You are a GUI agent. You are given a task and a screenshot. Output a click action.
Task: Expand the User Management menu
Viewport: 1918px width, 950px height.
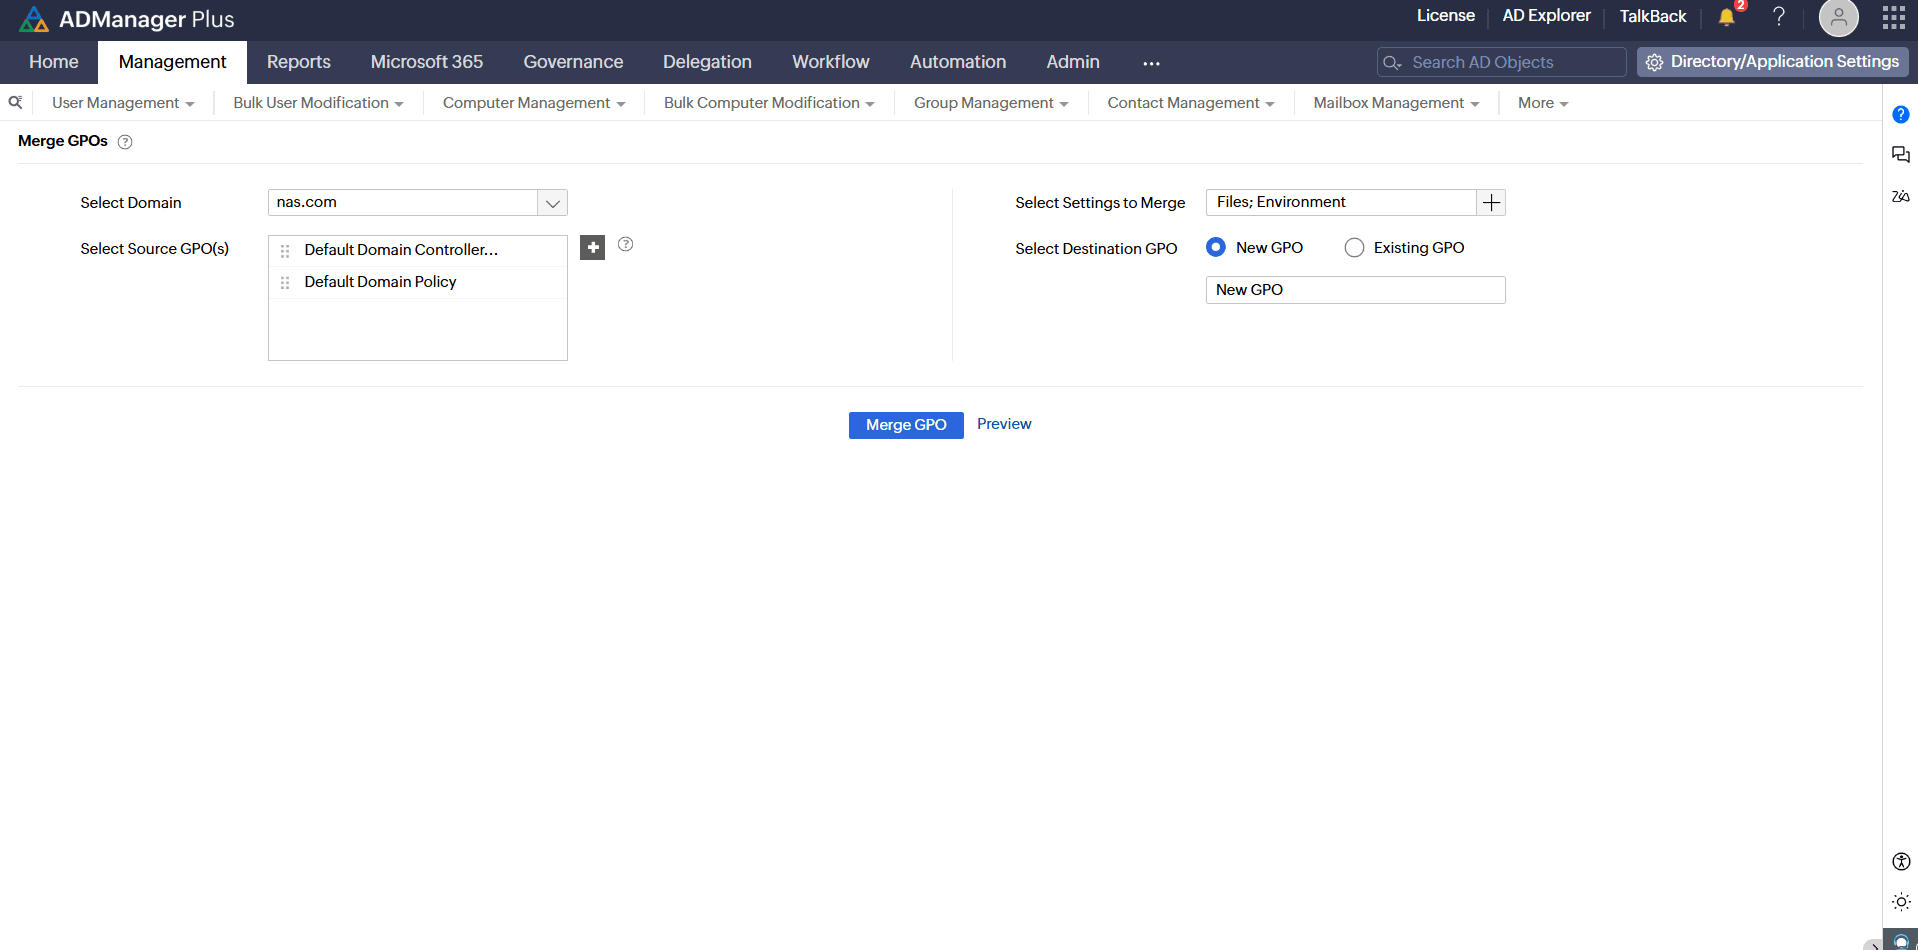(x=123, y=103)
